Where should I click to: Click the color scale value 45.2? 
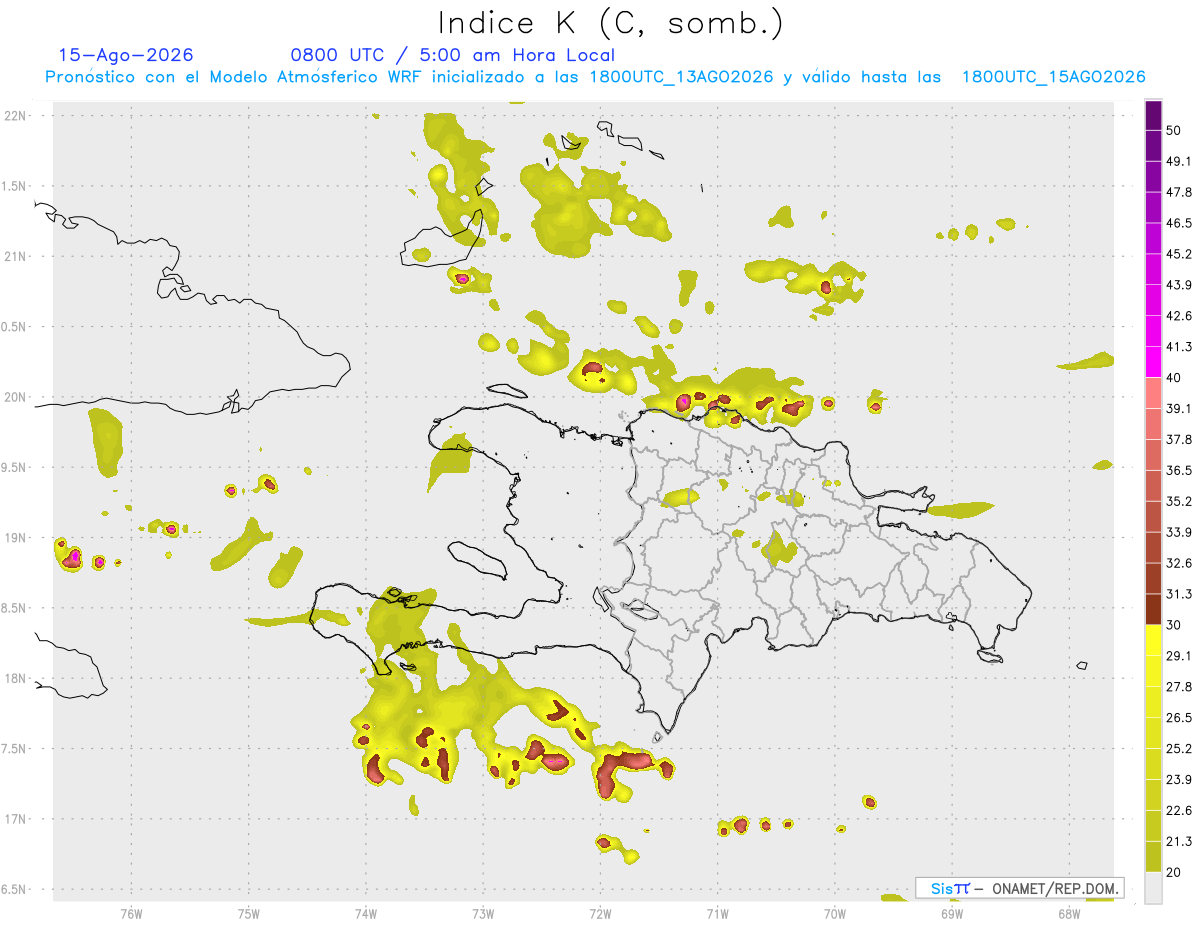pyautogui.click(x=1179, y=254)
